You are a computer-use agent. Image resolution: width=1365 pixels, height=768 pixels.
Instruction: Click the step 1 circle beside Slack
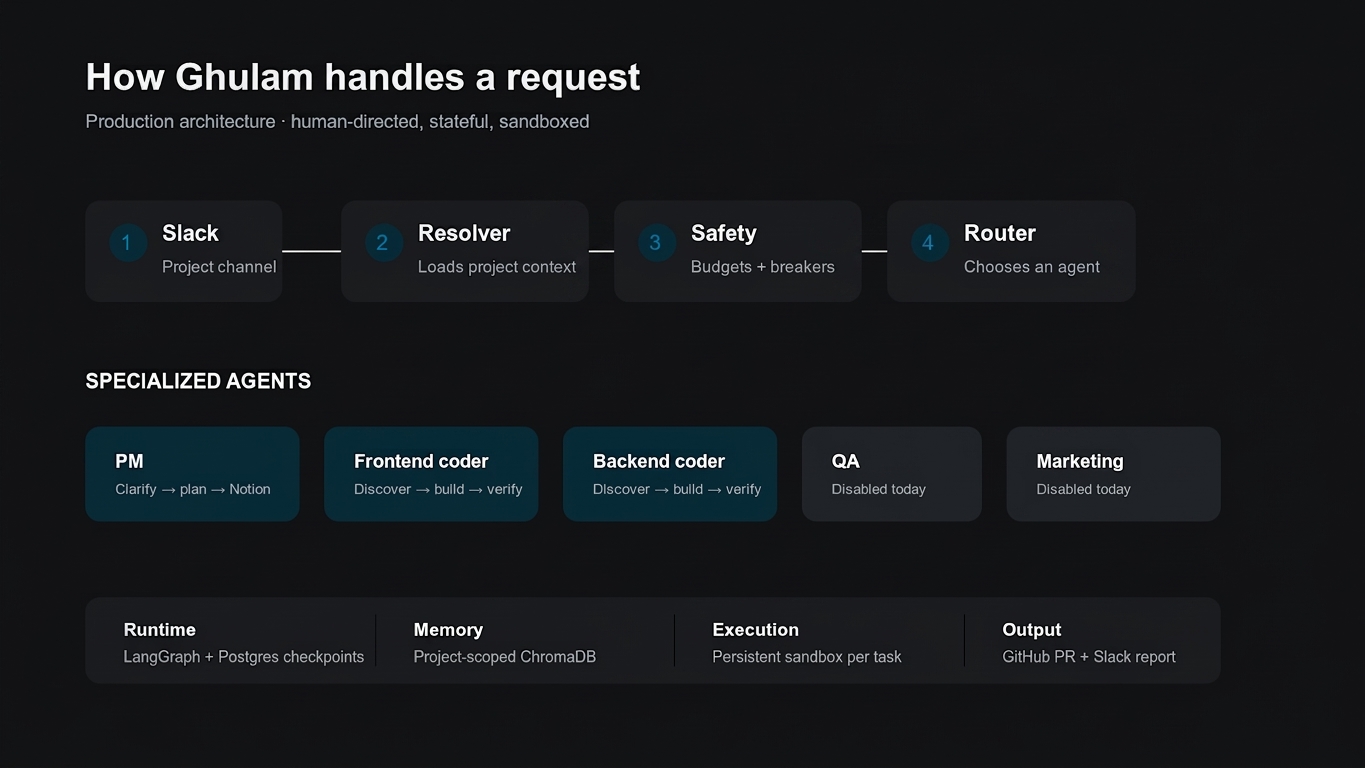tap(127, 243)
